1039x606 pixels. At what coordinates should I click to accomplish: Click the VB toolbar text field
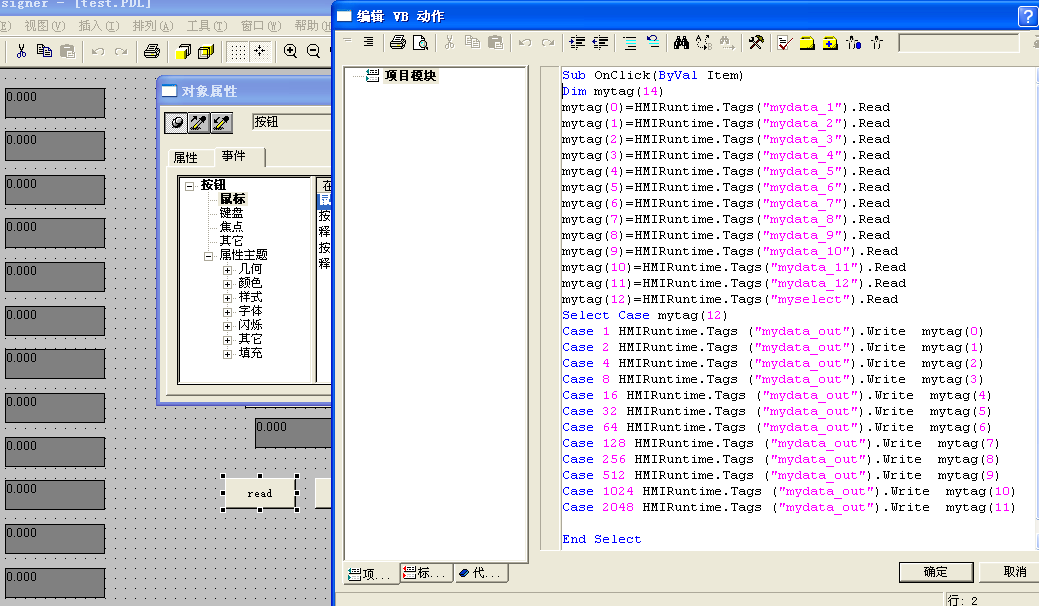coord(958,43)
